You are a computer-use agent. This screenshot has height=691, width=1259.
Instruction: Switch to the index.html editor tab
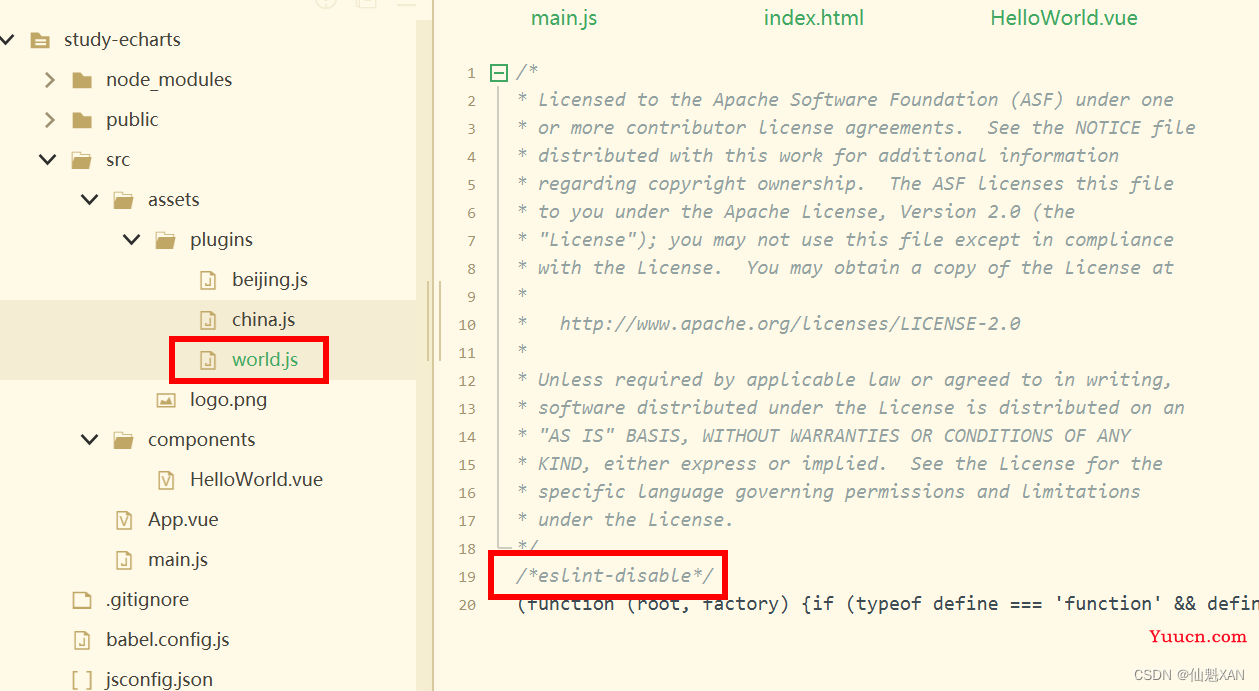(814, 18)
